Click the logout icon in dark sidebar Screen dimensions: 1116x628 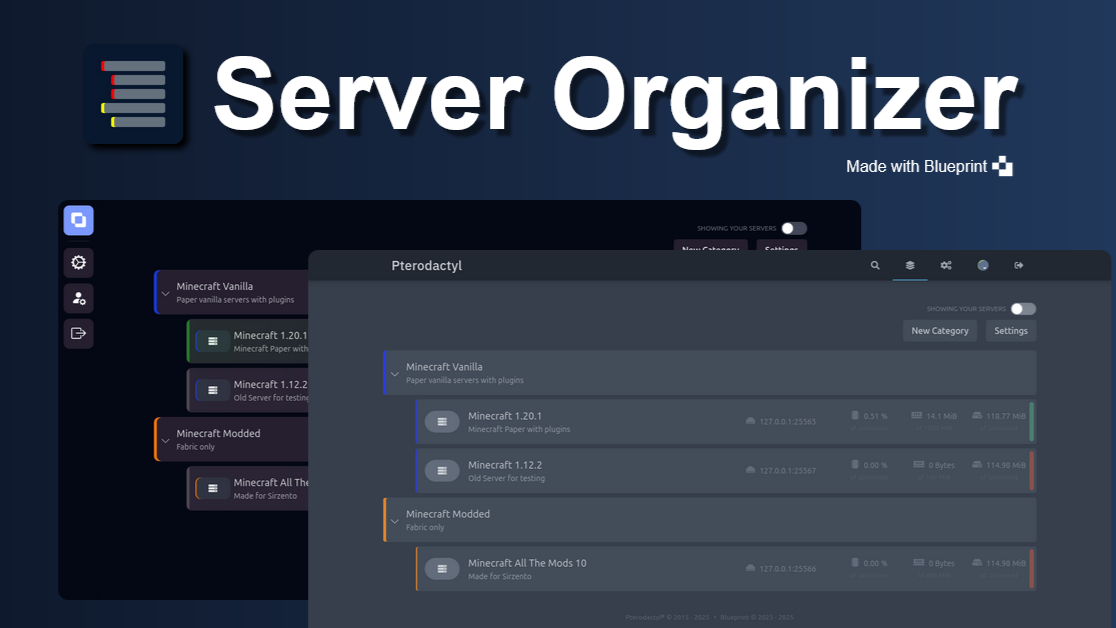(78, 333)
